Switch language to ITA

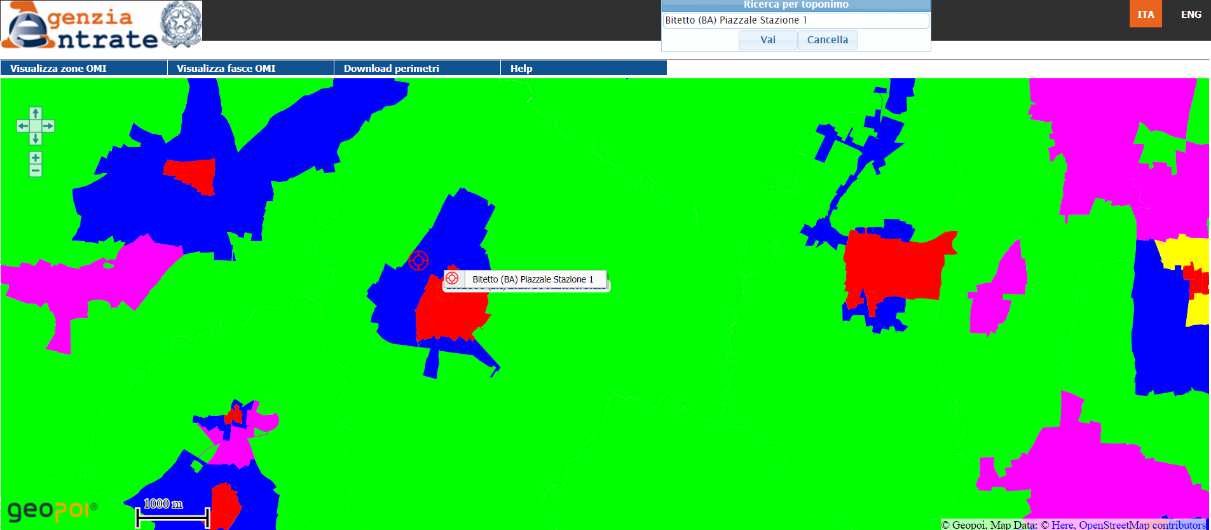pos(1145,14)
